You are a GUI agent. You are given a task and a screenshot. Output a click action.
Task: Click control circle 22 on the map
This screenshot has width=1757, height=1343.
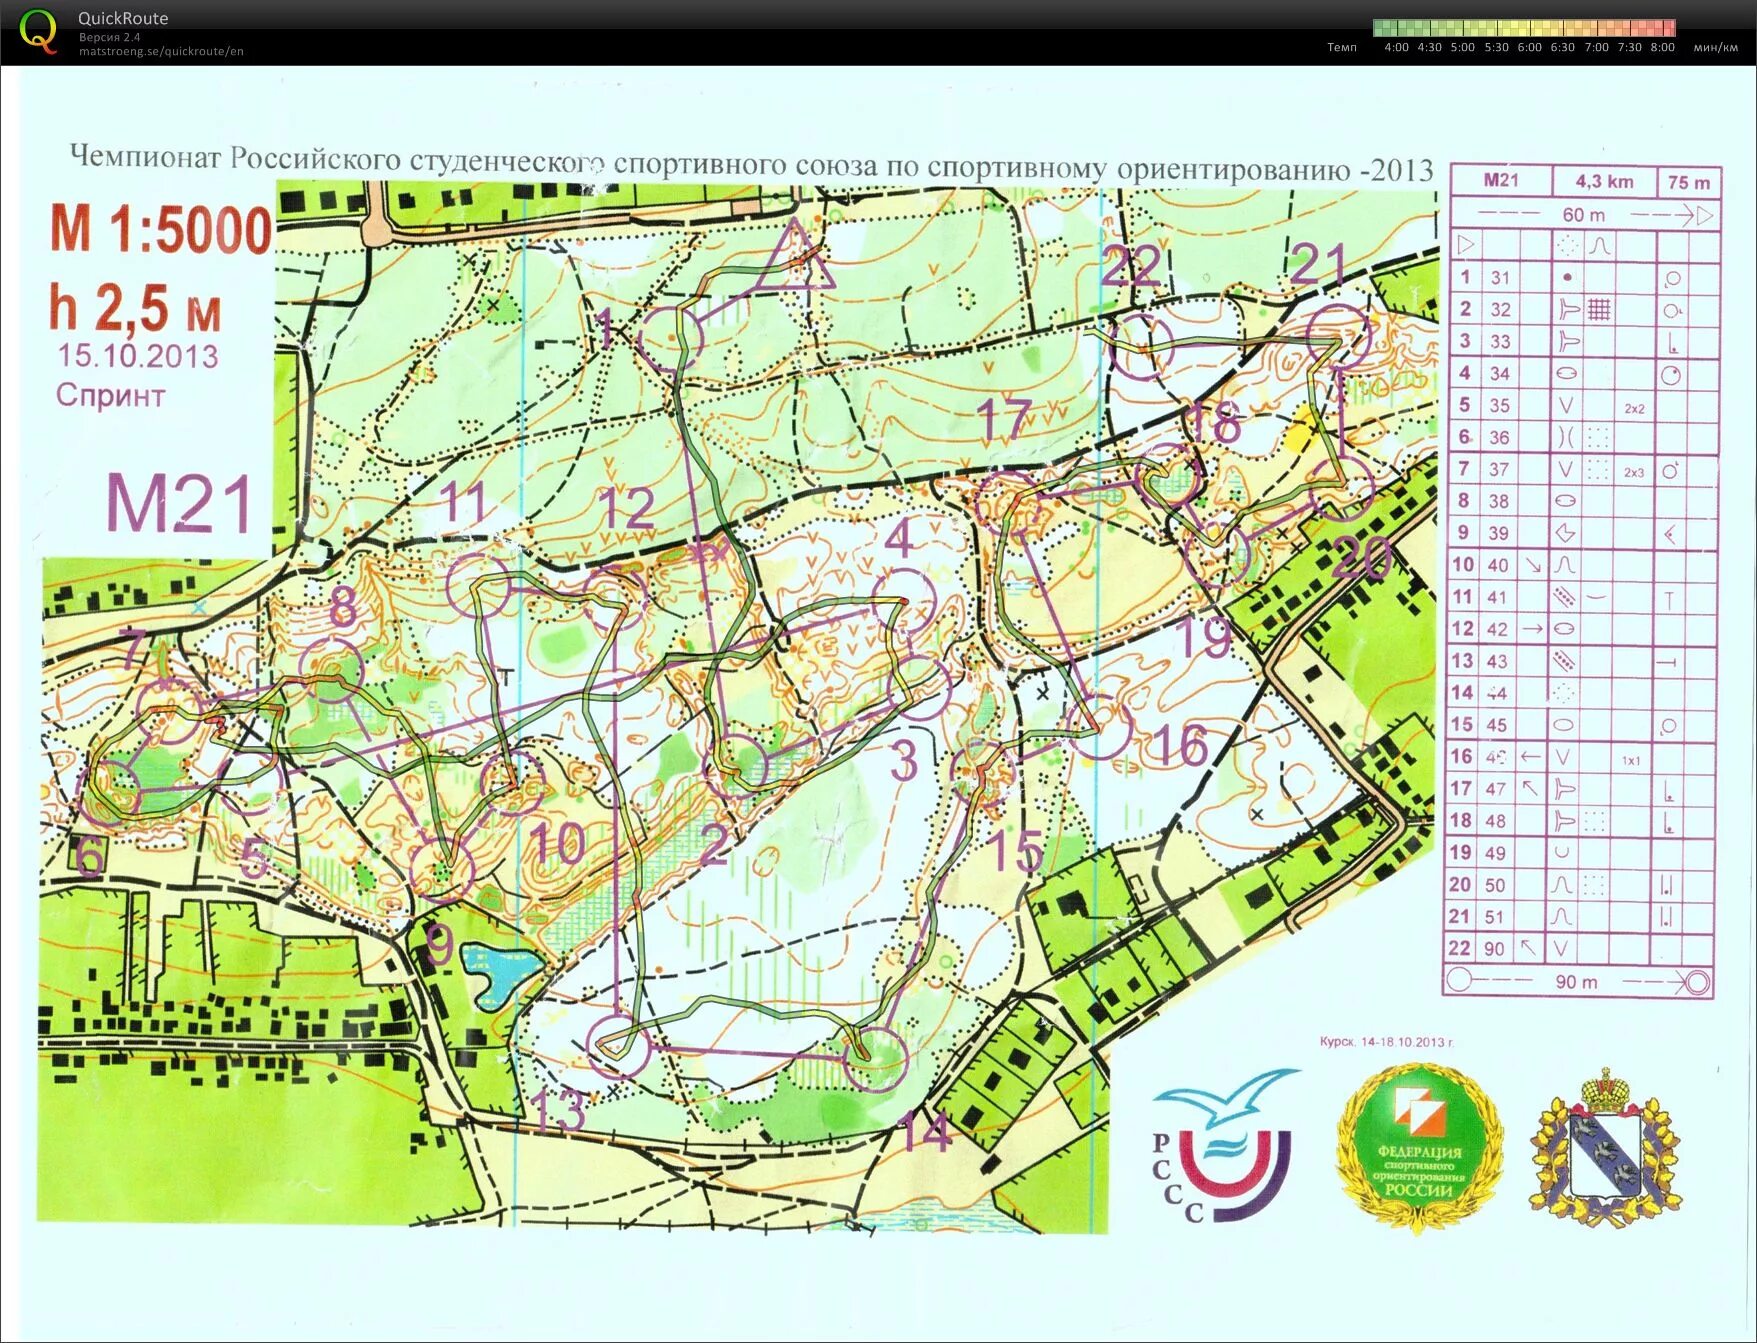1142,346
